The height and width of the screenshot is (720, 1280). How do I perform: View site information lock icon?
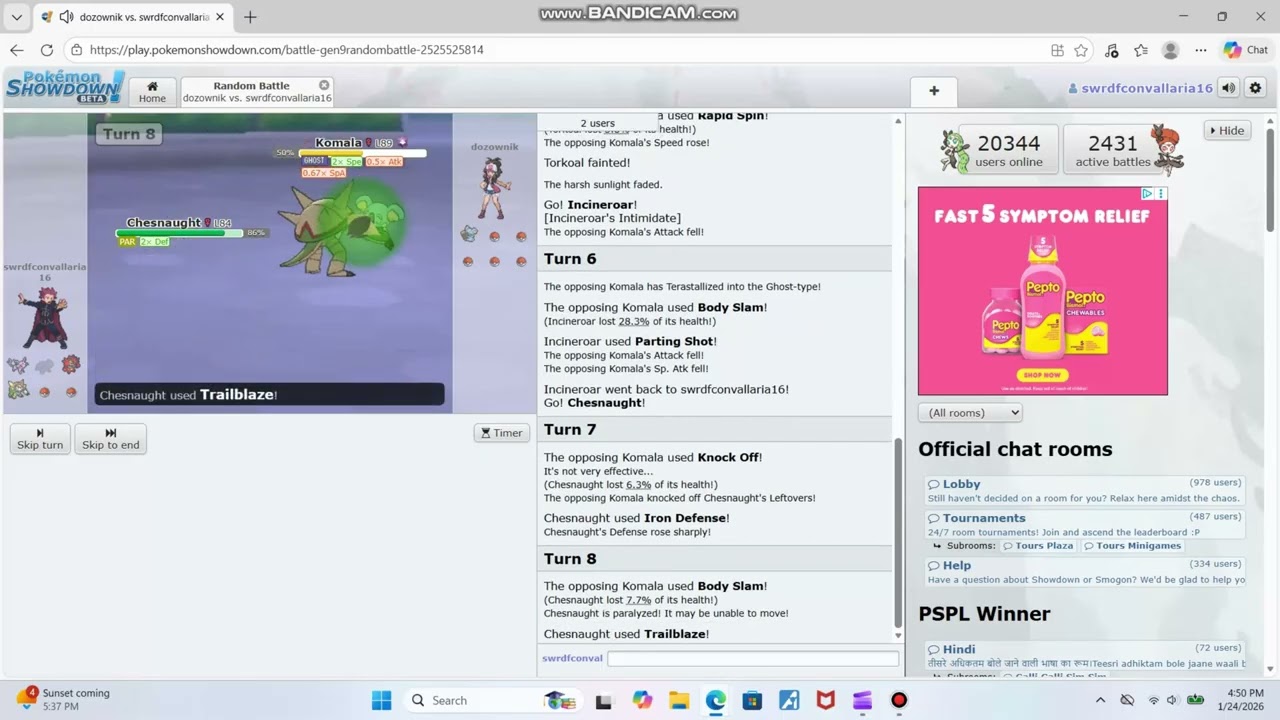tap(76, 50)
